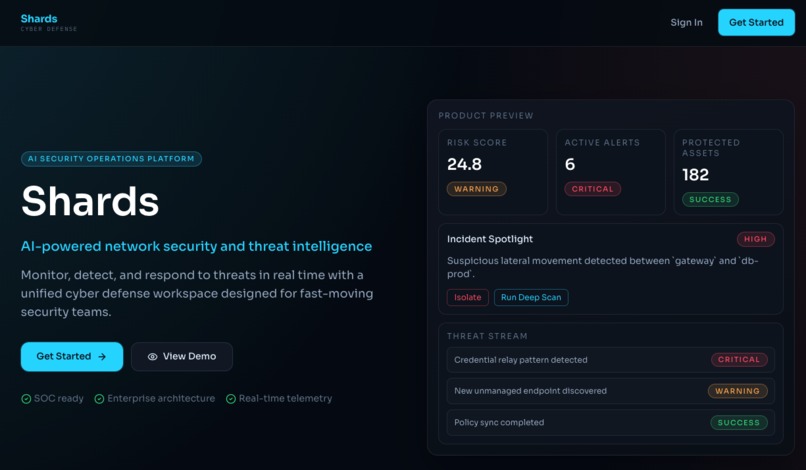Click the PRODUCT PREVIEW label
The width and height of the screenshot is (806, 470).
pos(486,116)
